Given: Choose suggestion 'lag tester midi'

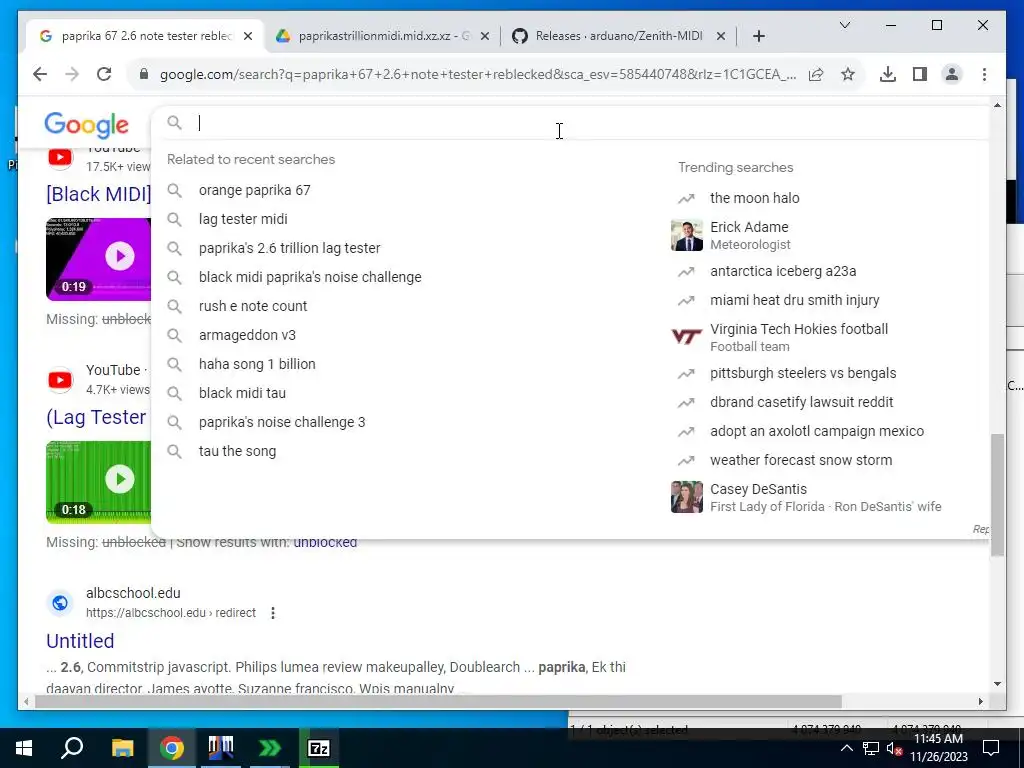Looking at the screenshot, I should click(x=243, y=219).
